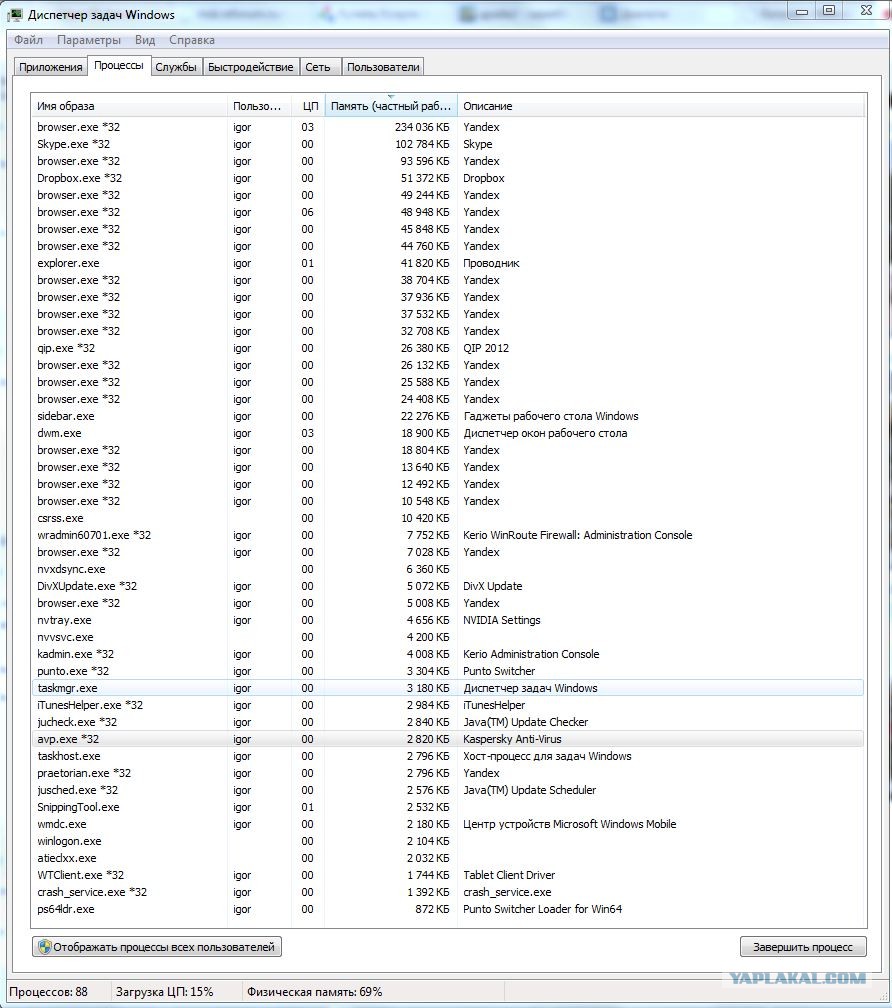Click Физическая память: 69% status entry
This screenshot has width=892, height=1008.
[314, 991]
